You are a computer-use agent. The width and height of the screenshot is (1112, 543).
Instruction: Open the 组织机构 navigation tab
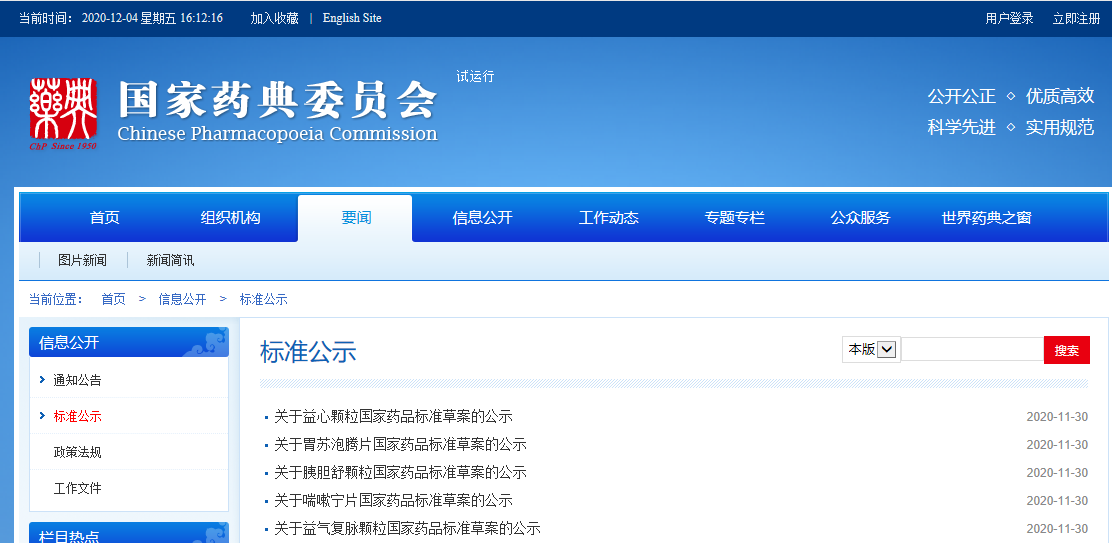tap(230, 218)
